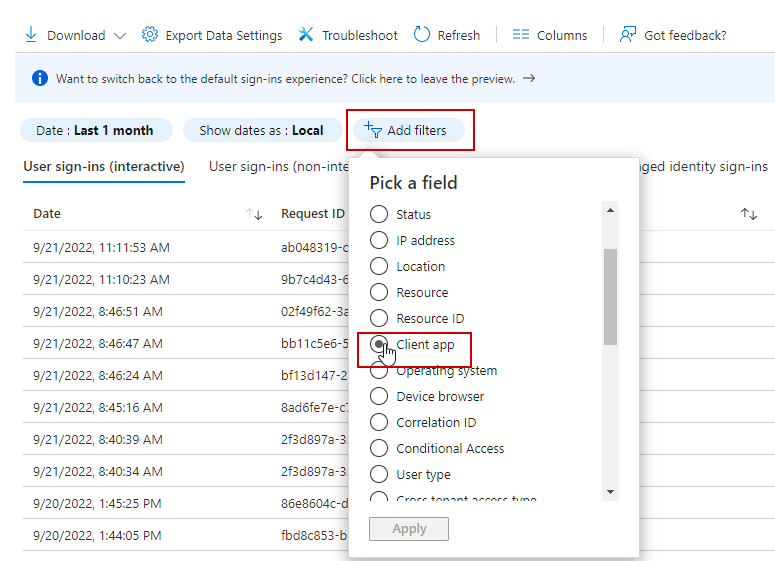This screenshot has width=775, height=561.
Task: Open User sign-ins (non-interactive) tab
Action: click(275, 167)
